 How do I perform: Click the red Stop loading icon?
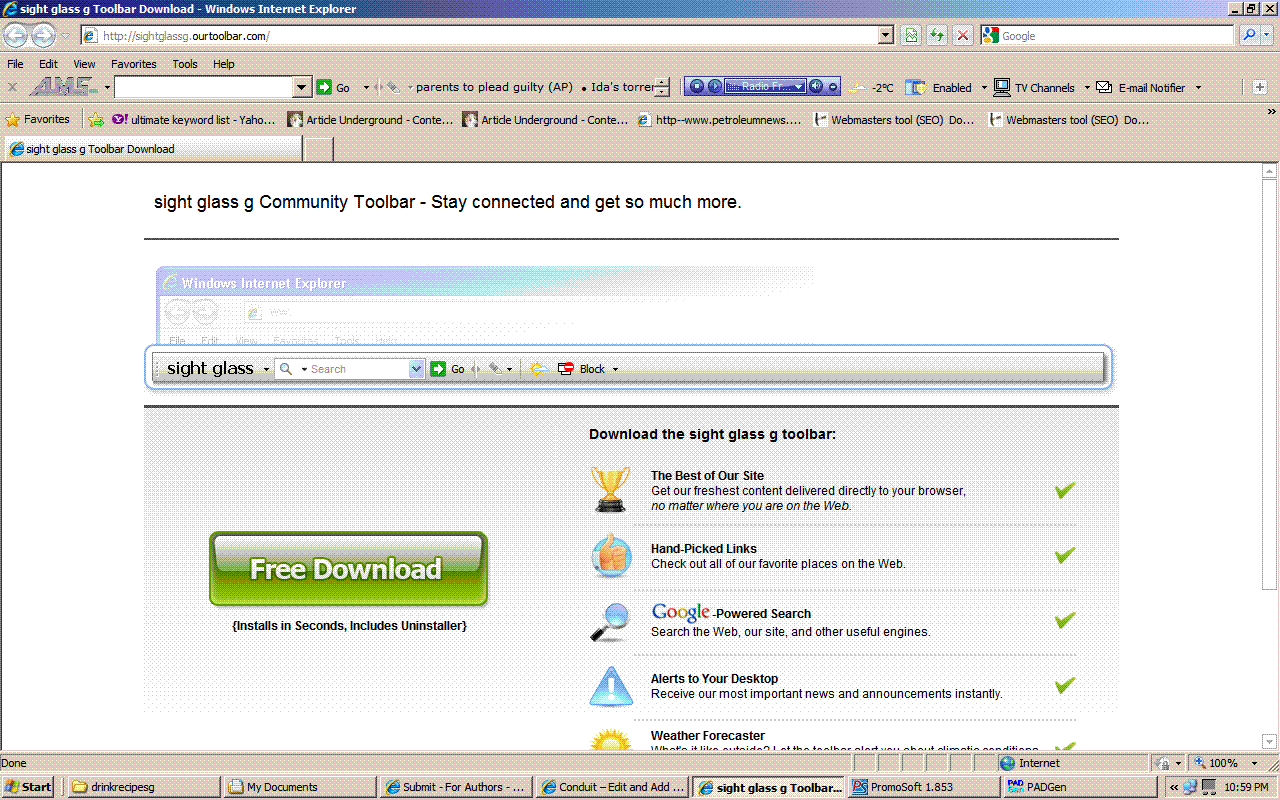pyautogui.click(x=963, y=36)
